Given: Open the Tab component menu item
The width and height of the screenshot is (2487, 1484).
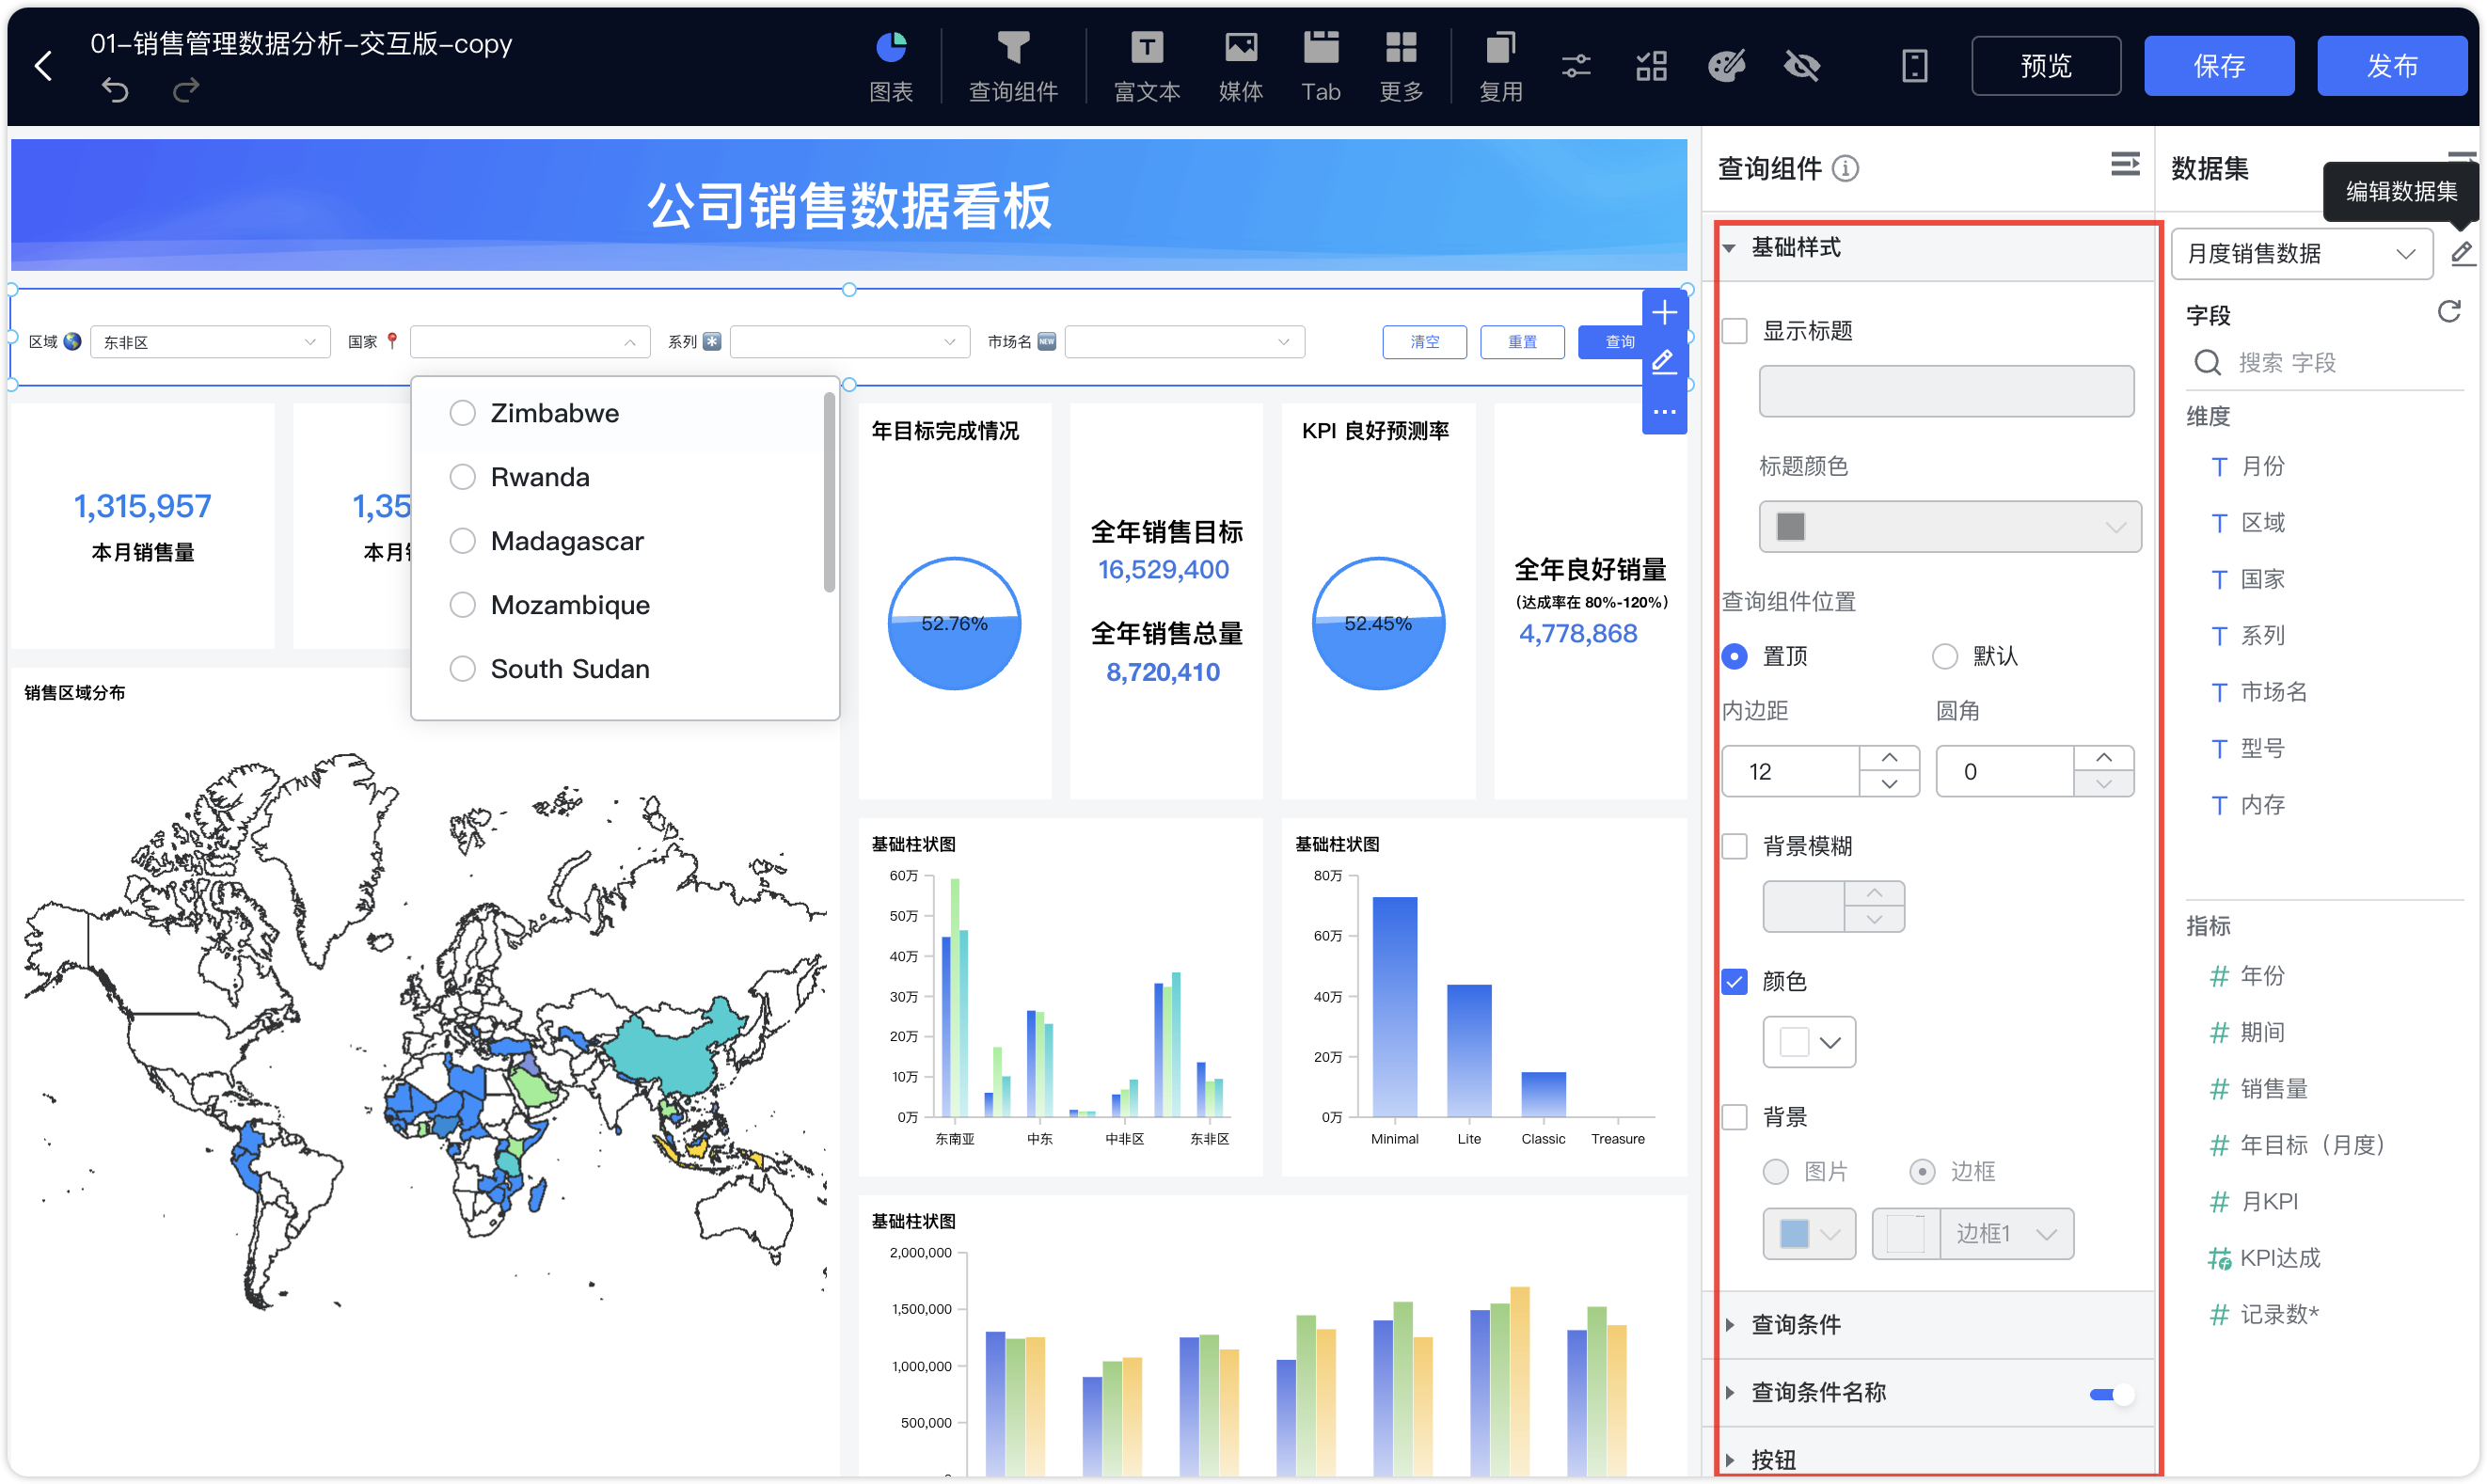Looking at the screenshot, I should pyautogui.click(x=1320, y=66).
